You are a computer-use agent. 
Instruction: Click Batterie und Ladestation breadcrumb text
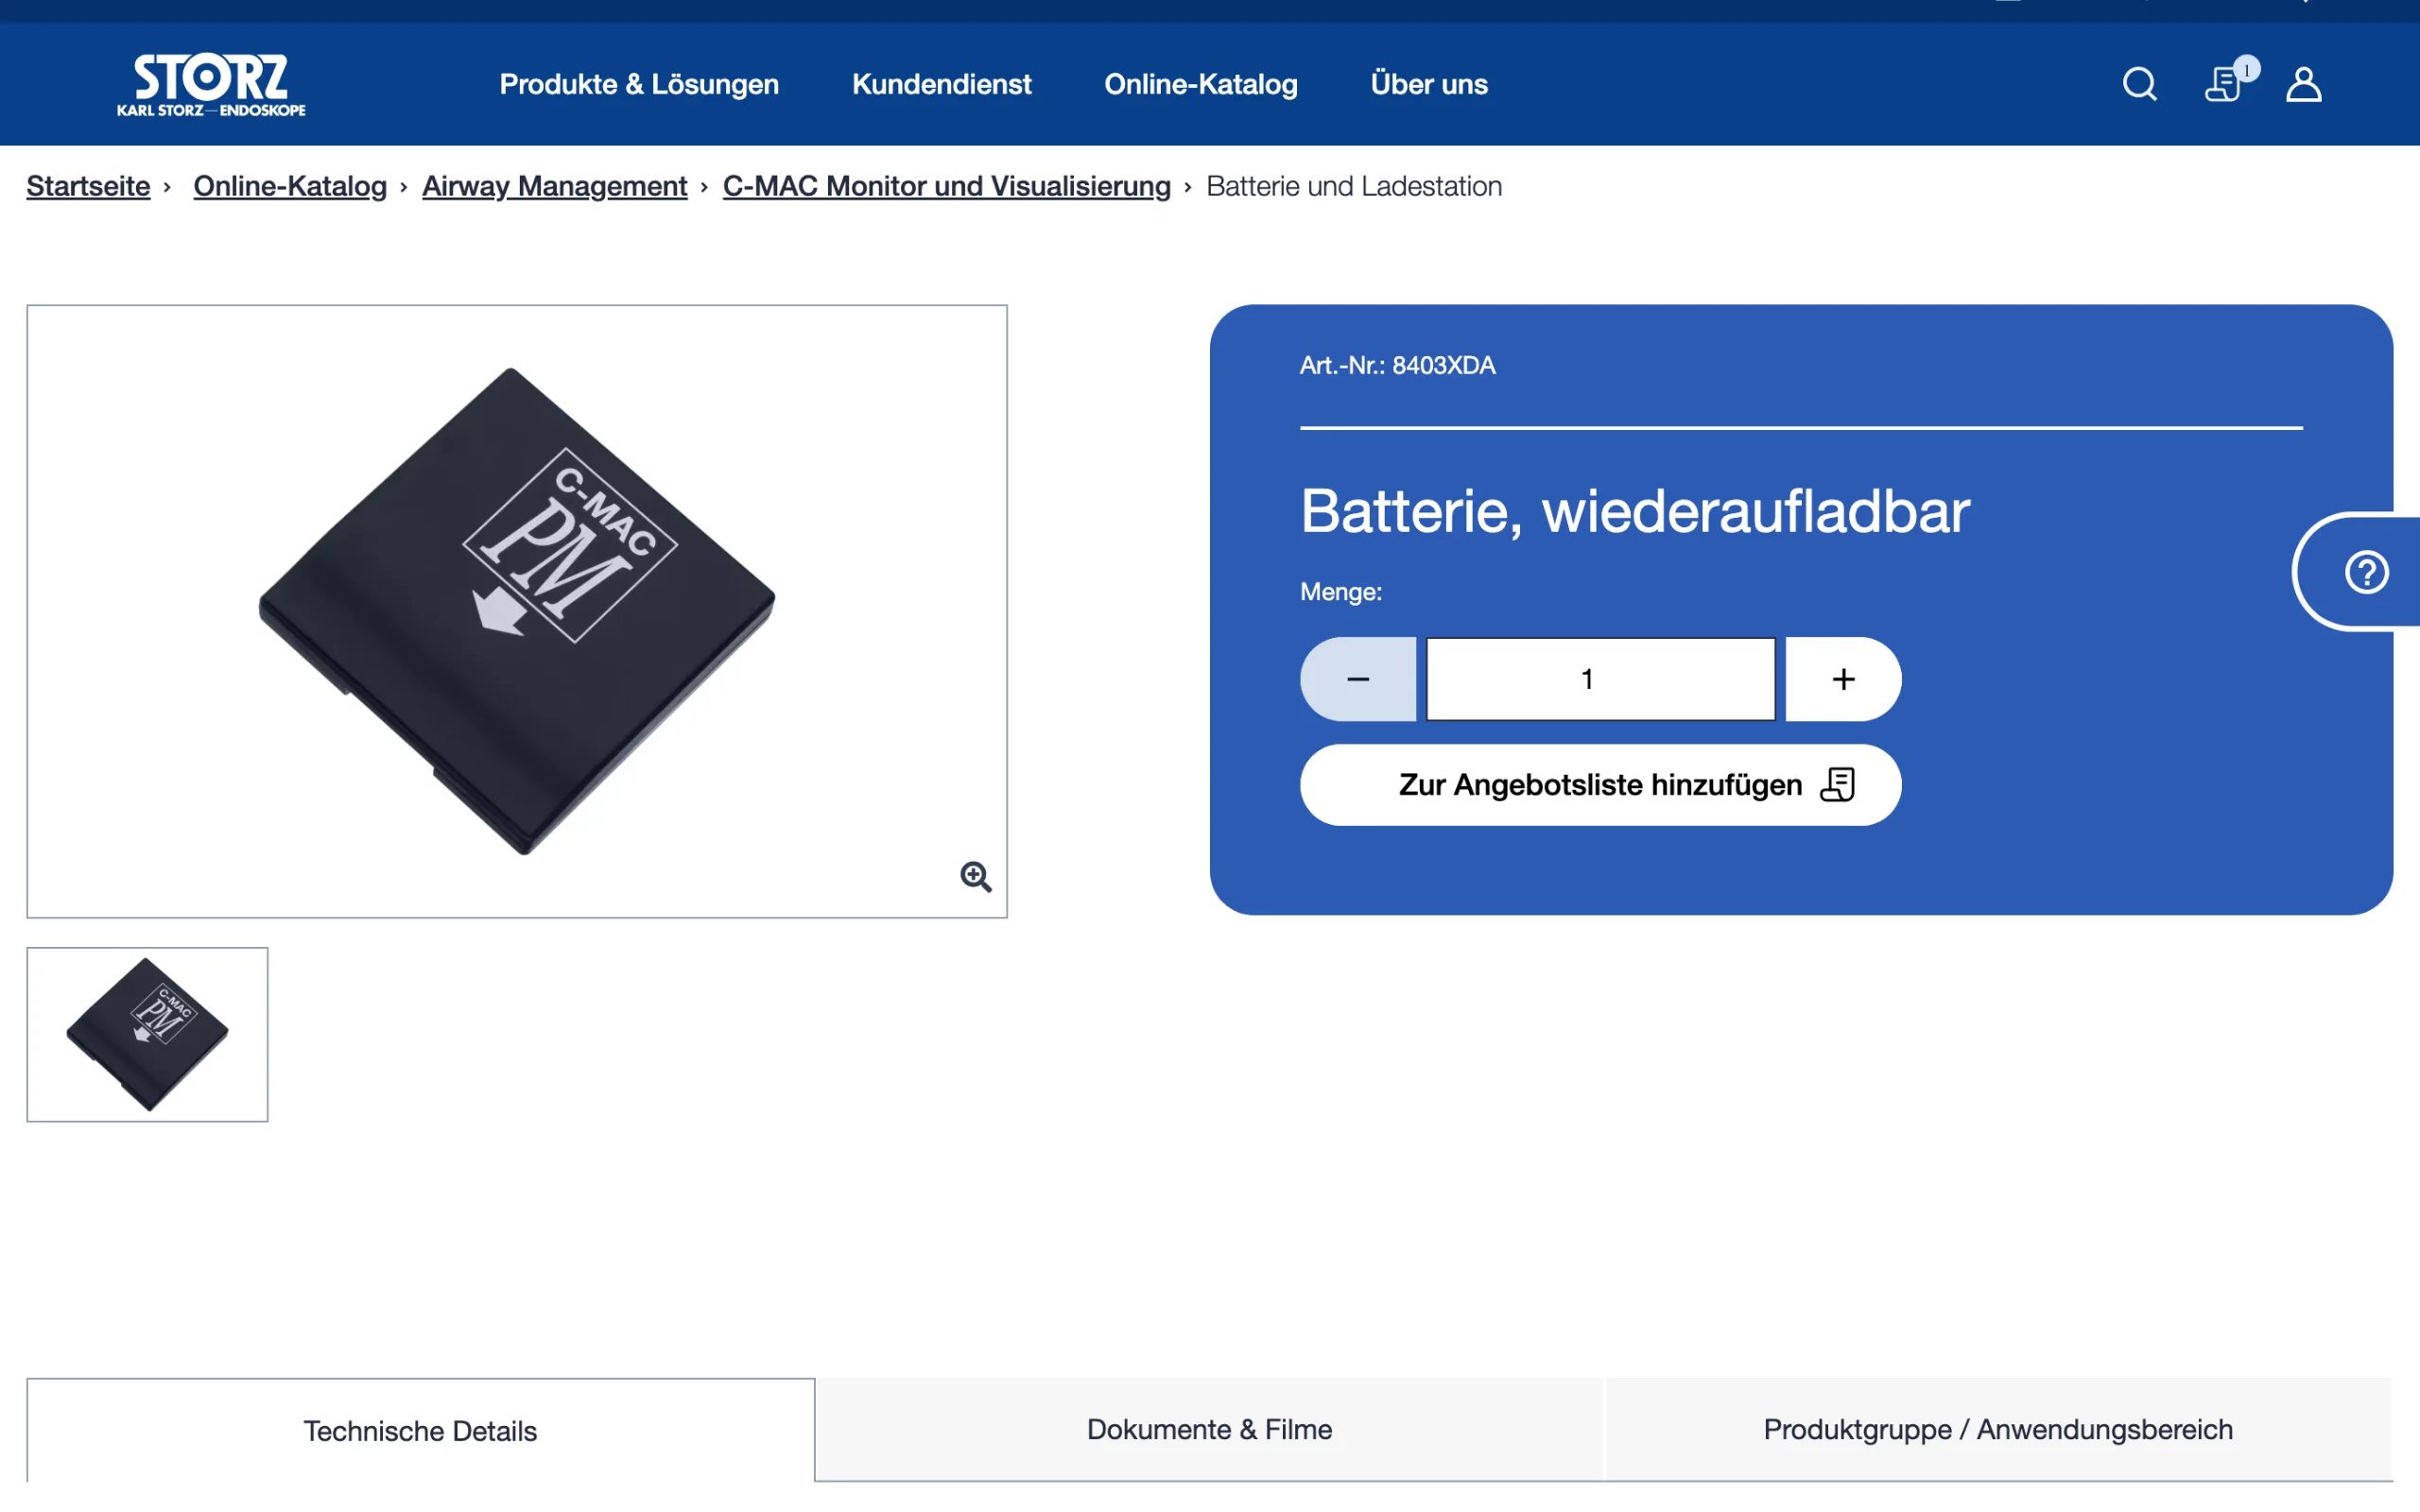(x=1354, y=186)
